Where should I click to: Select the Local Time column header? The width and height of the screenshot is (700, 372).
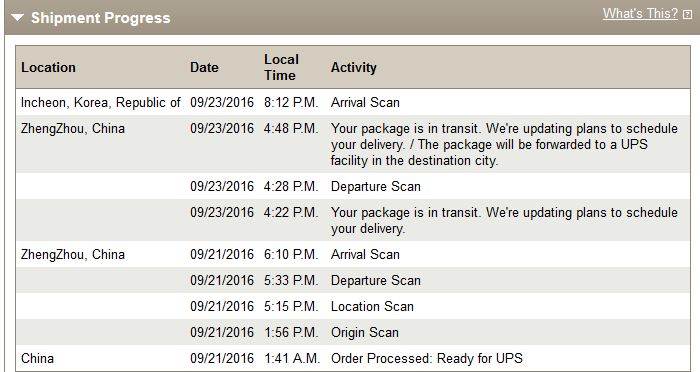coord(281,67)
